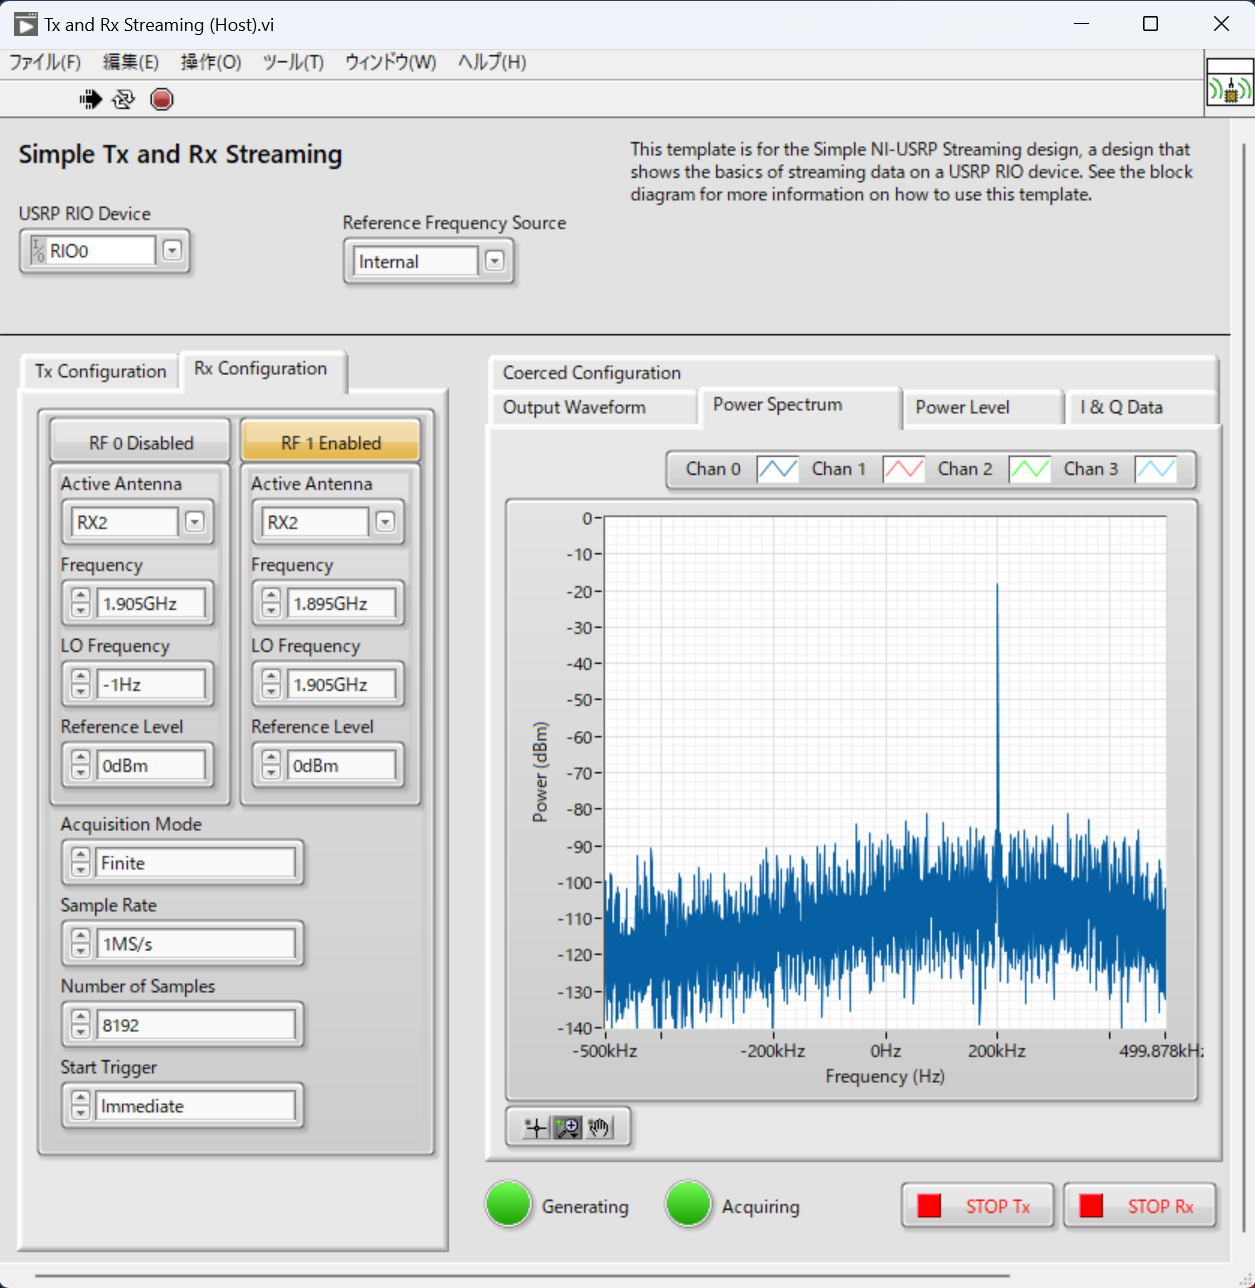Click the Acquisition Mode stepper arrows
The width and height of the screenshot is (1255, 1288).
pos(81,862)
